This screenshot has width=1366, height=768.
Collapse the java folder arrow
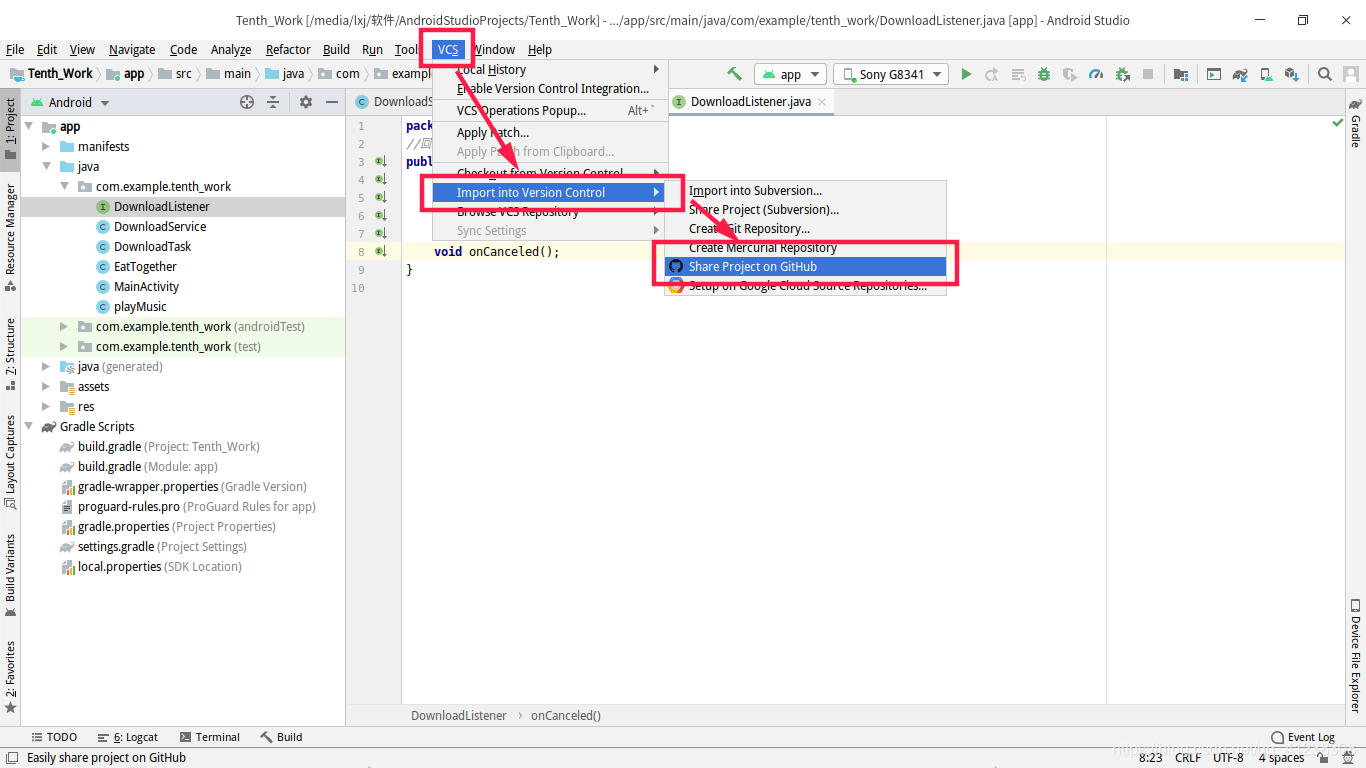(46, 166)
